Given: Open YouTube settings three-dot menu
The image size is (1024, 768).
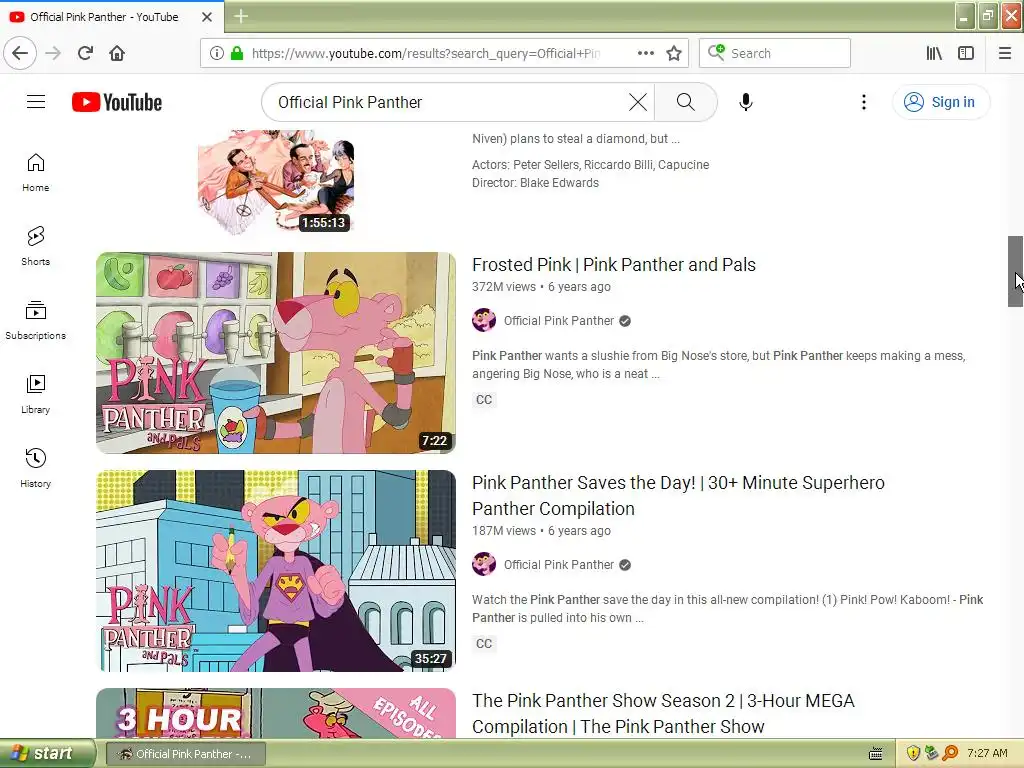Looking at the screenshot, I should (x=863, y=102).
